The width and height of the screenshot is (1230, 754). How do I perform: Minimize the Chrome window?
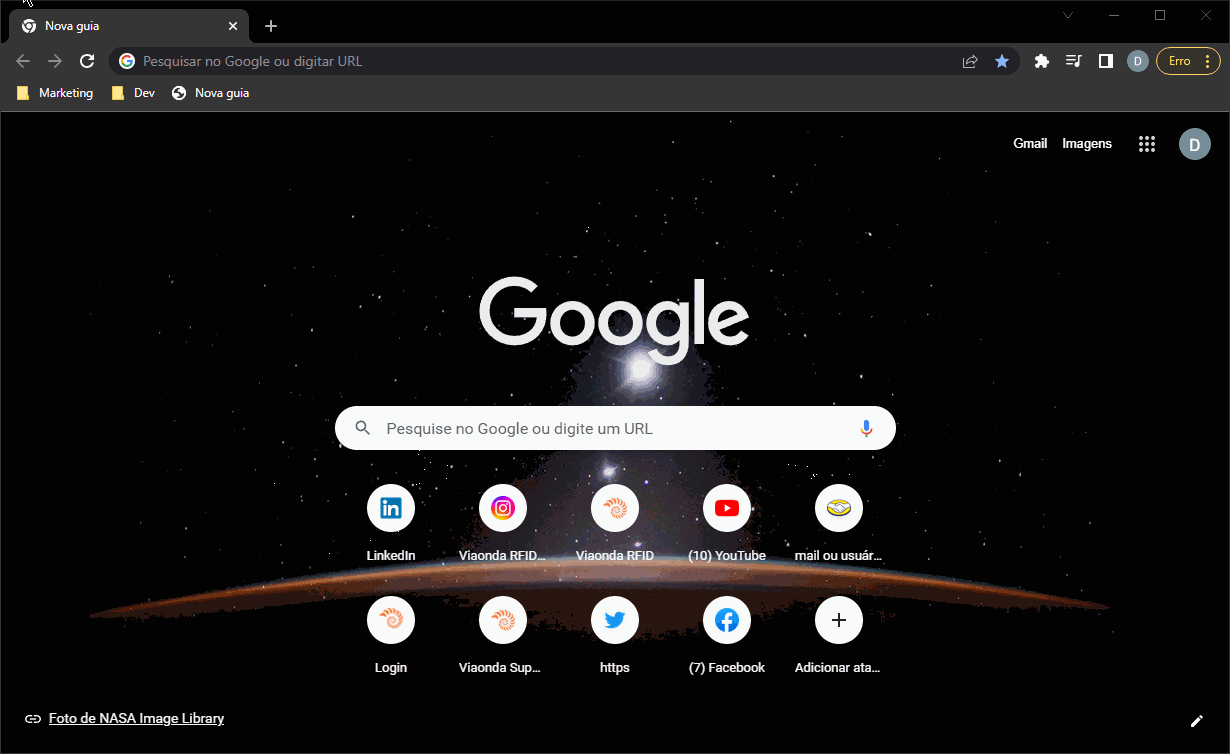pyautogui.click(x=1114, y=15)
